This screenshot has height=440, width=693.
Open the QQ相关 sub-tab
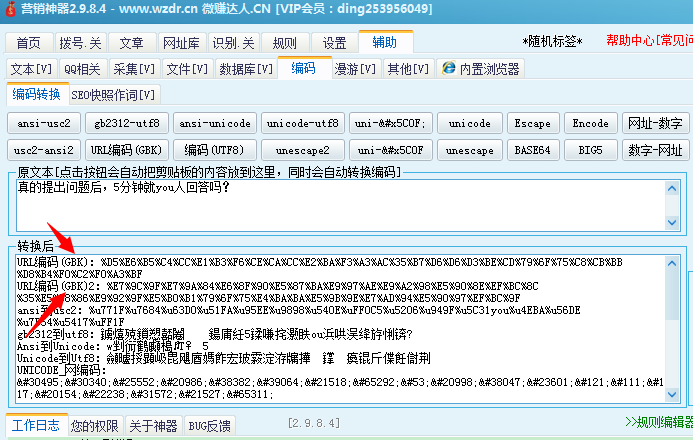tap(83, 69)
